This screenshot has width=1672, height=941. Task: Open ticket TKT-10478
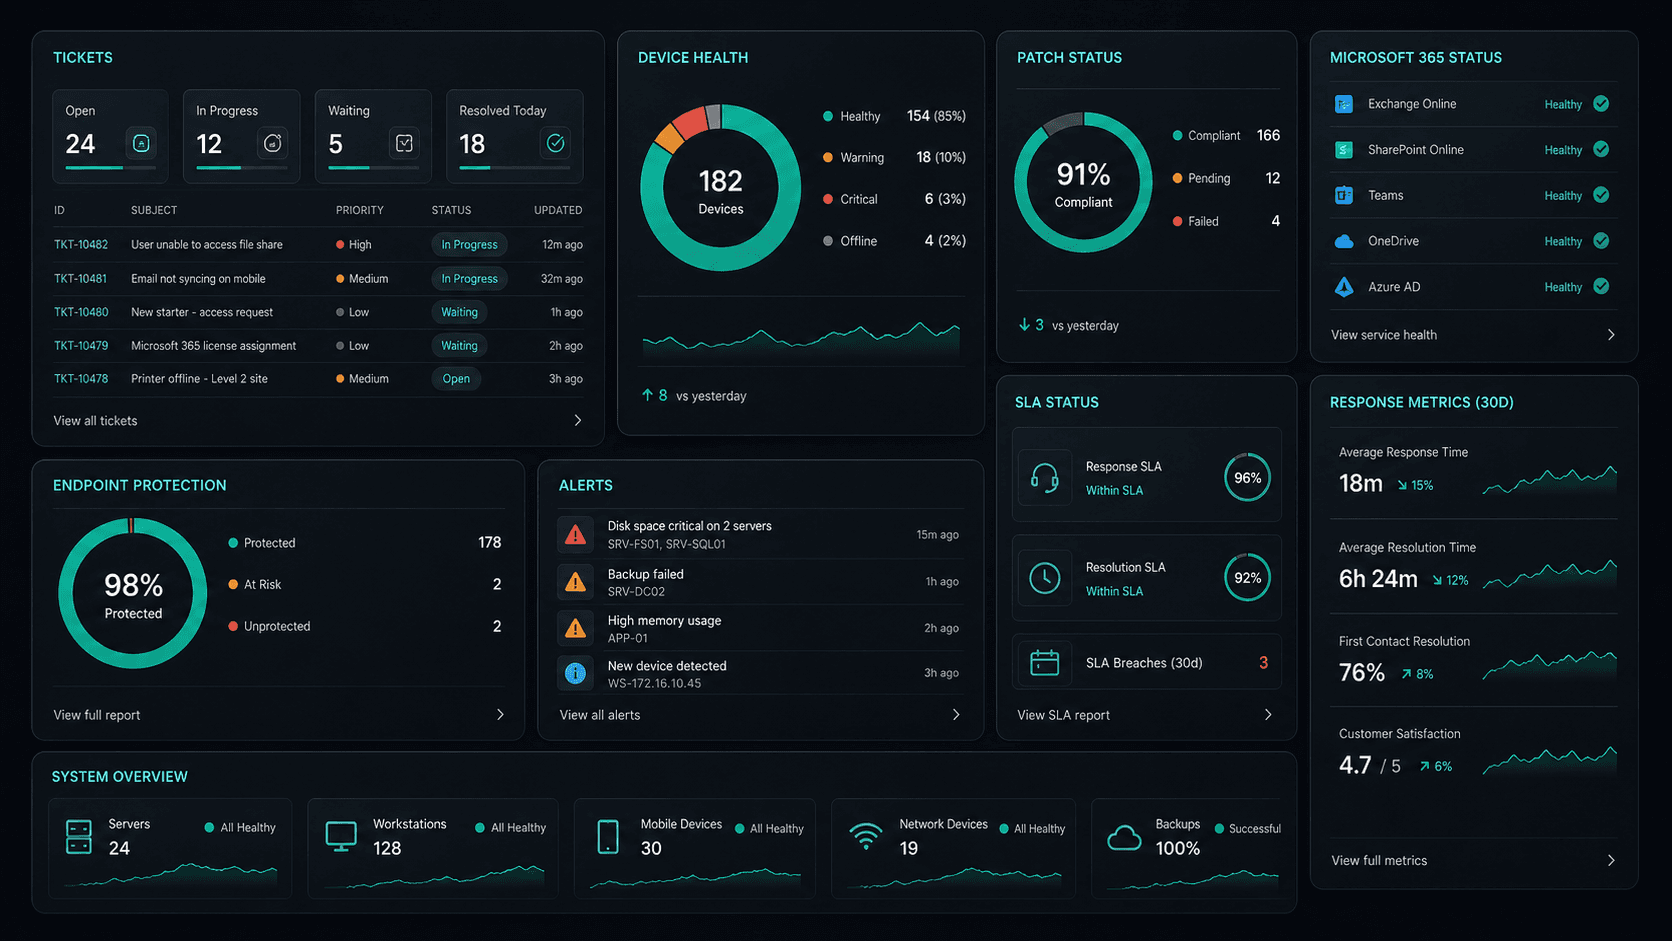coord(81,379)
